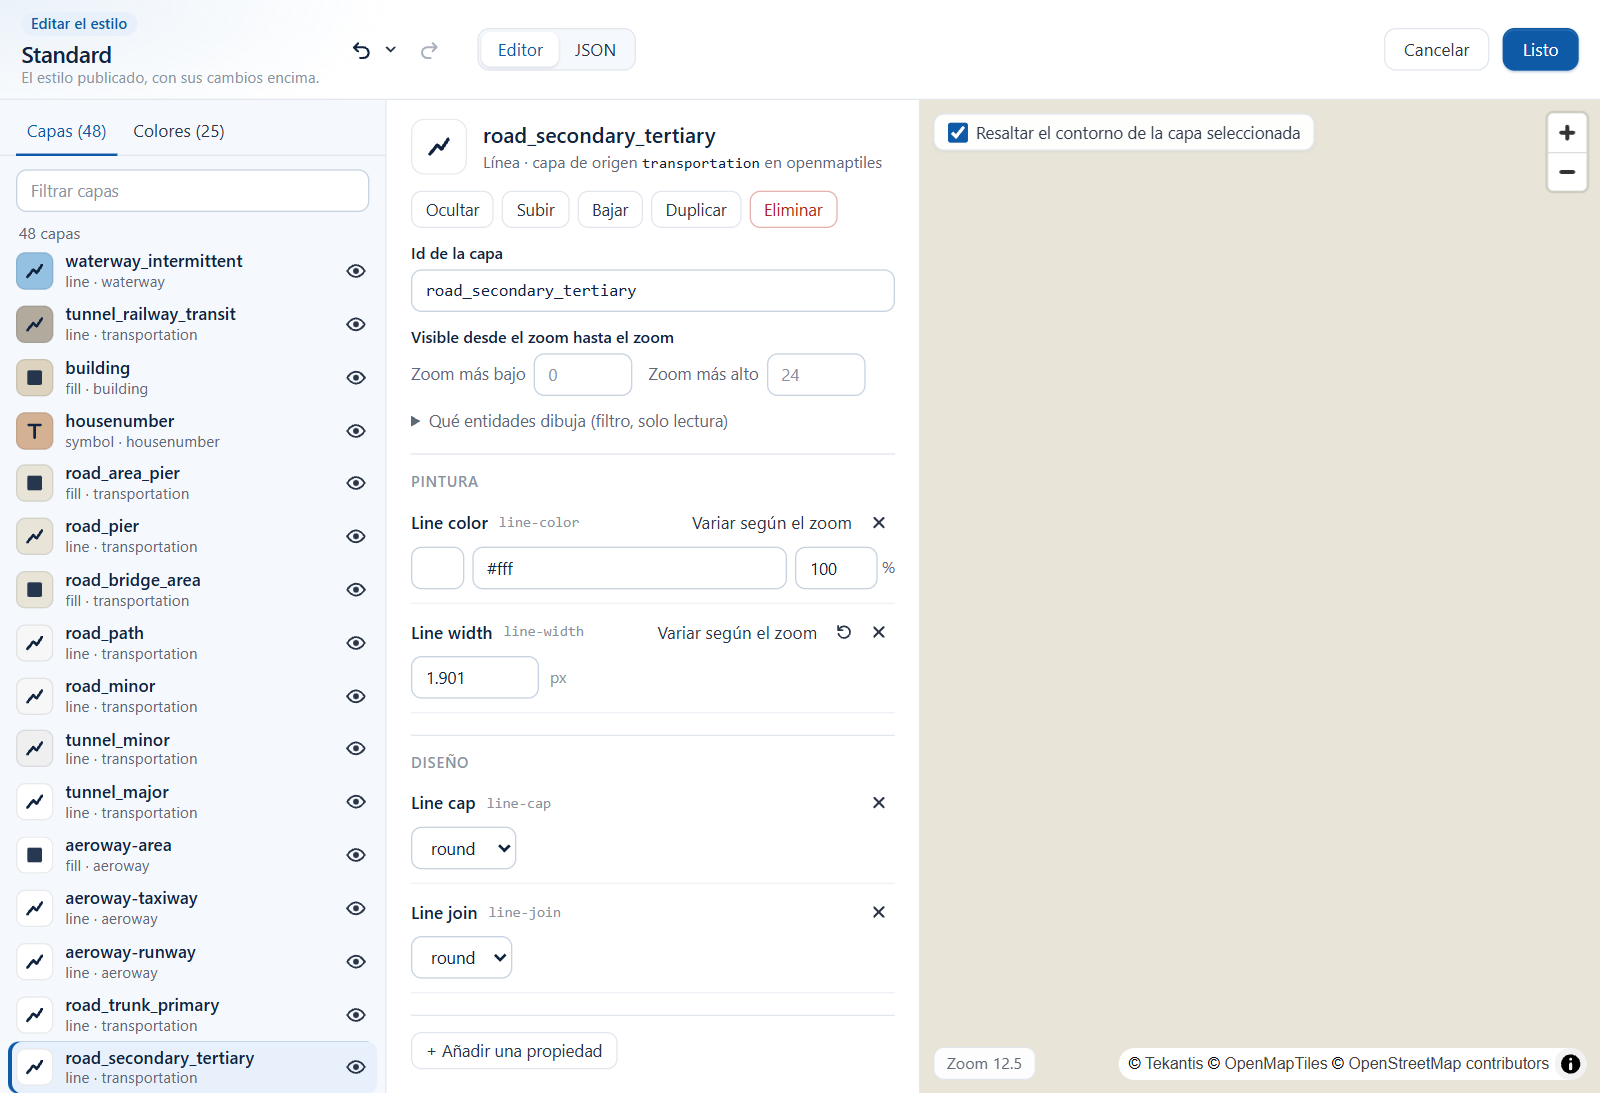
Task: Zoom in the map with plus button
Action: 1567,133
